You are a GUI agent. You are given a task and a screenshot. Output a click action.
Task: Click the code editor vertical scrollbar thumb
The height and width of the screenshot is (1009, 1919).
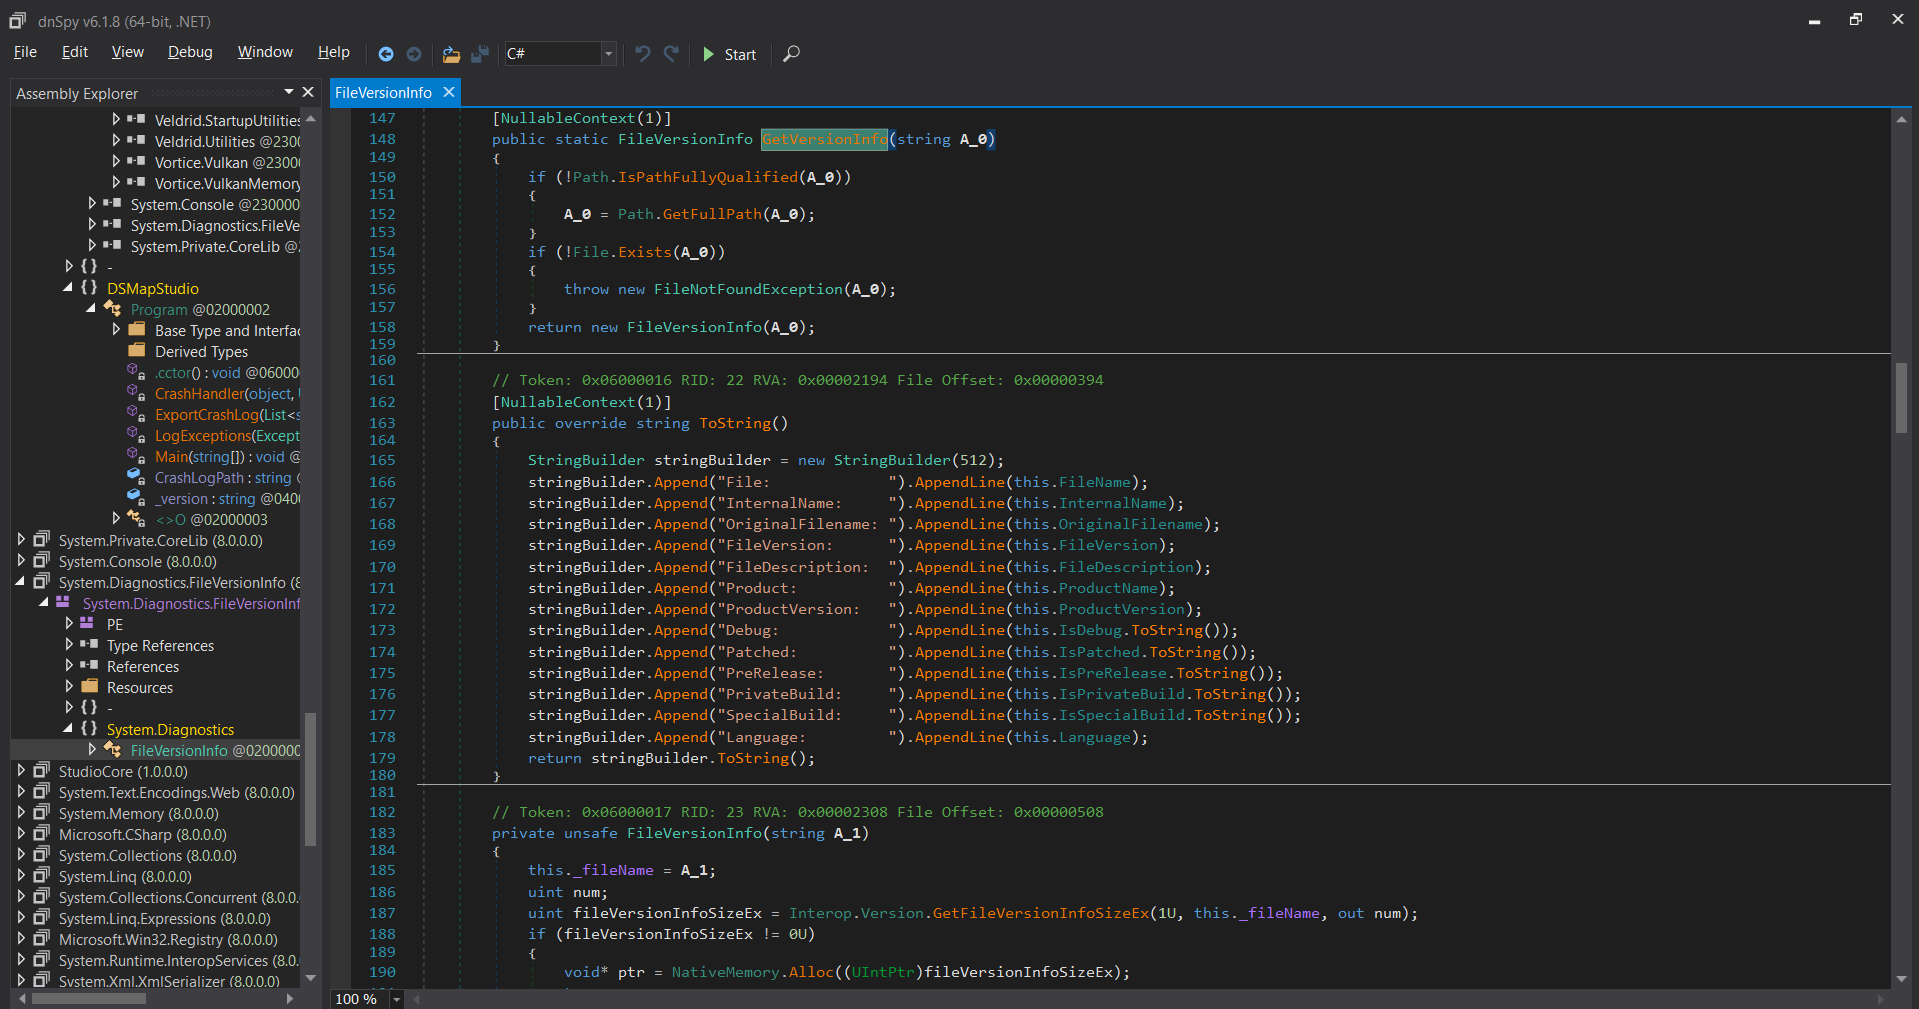tap(1901, 397)
